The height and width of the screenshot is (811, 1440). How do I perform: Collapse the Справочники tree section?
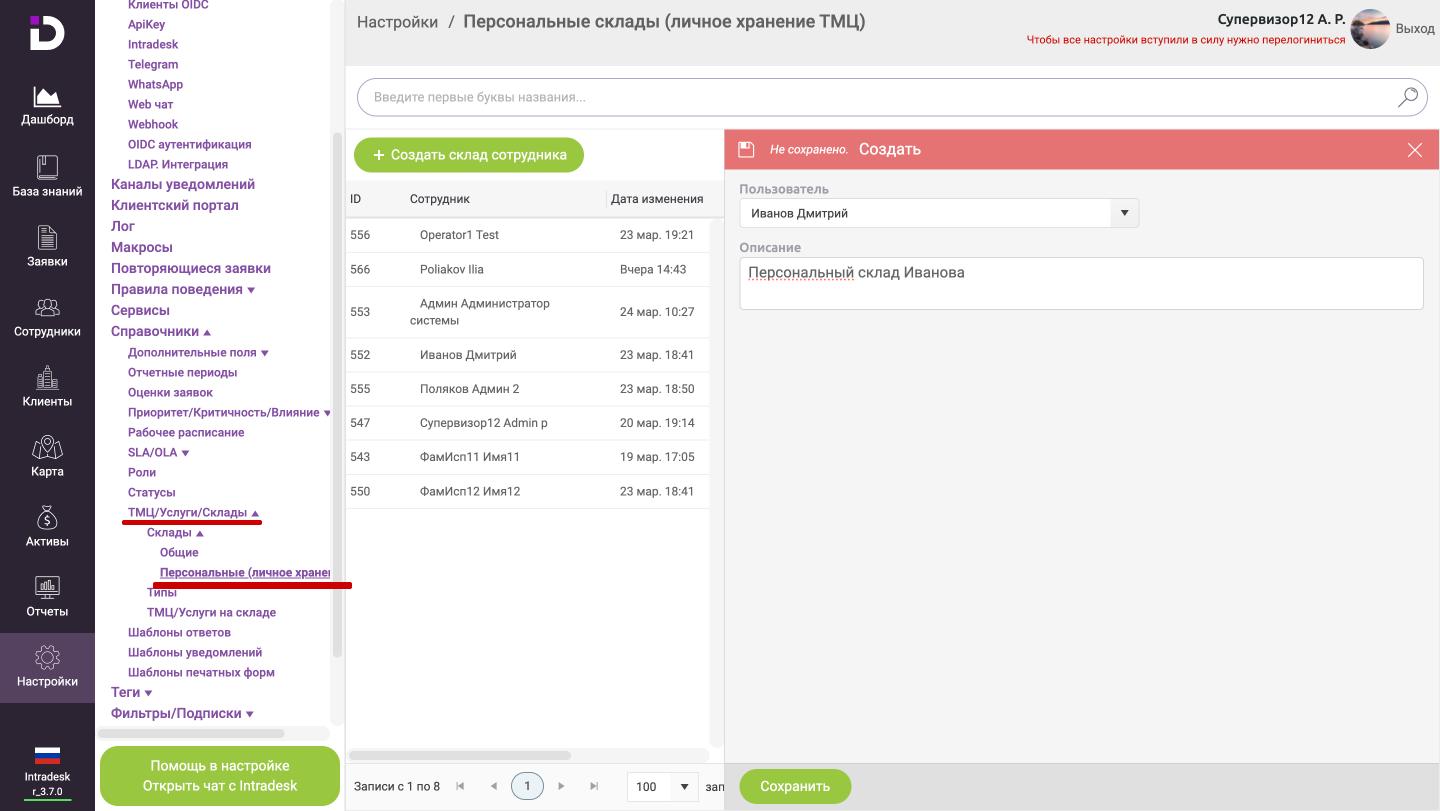(x=207, y=332)
